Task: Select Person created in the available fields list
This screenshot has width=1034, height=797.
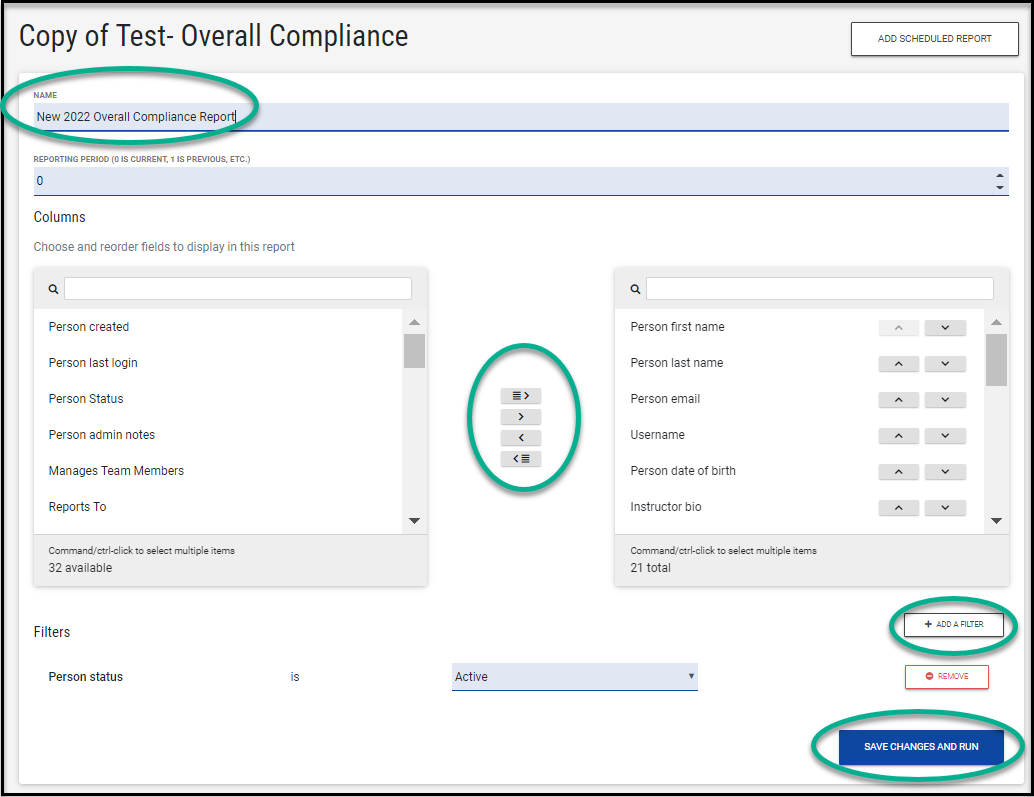Action: click(88, 326)
